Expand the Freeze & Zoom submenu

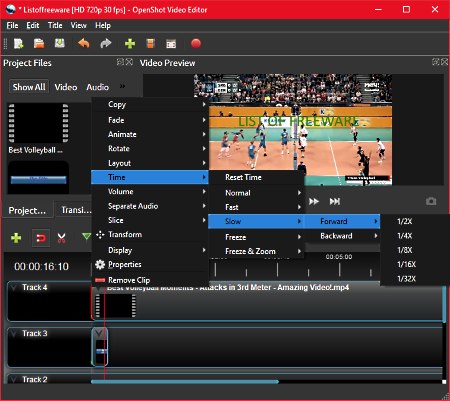(x=256, y=251)
